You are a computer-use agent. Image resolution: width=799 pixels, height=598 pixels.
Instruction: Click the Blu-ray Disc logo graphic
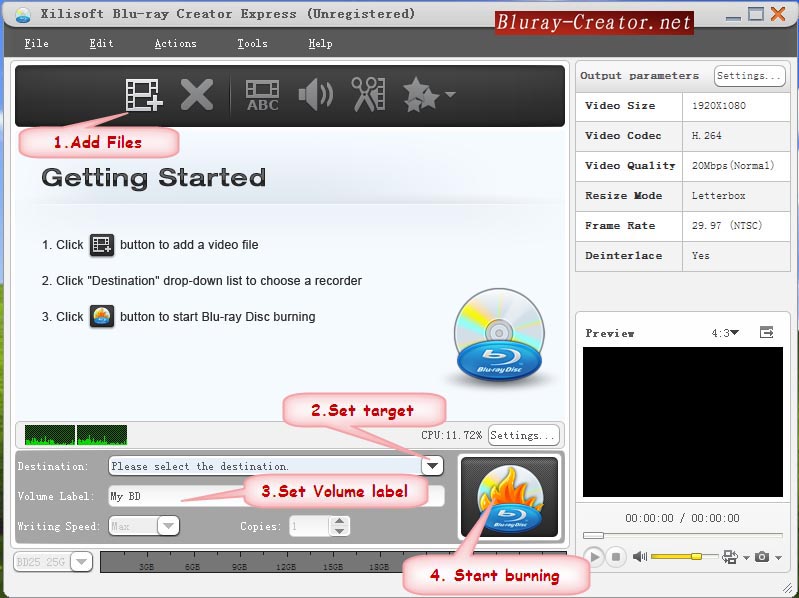[x=499, y=336]
